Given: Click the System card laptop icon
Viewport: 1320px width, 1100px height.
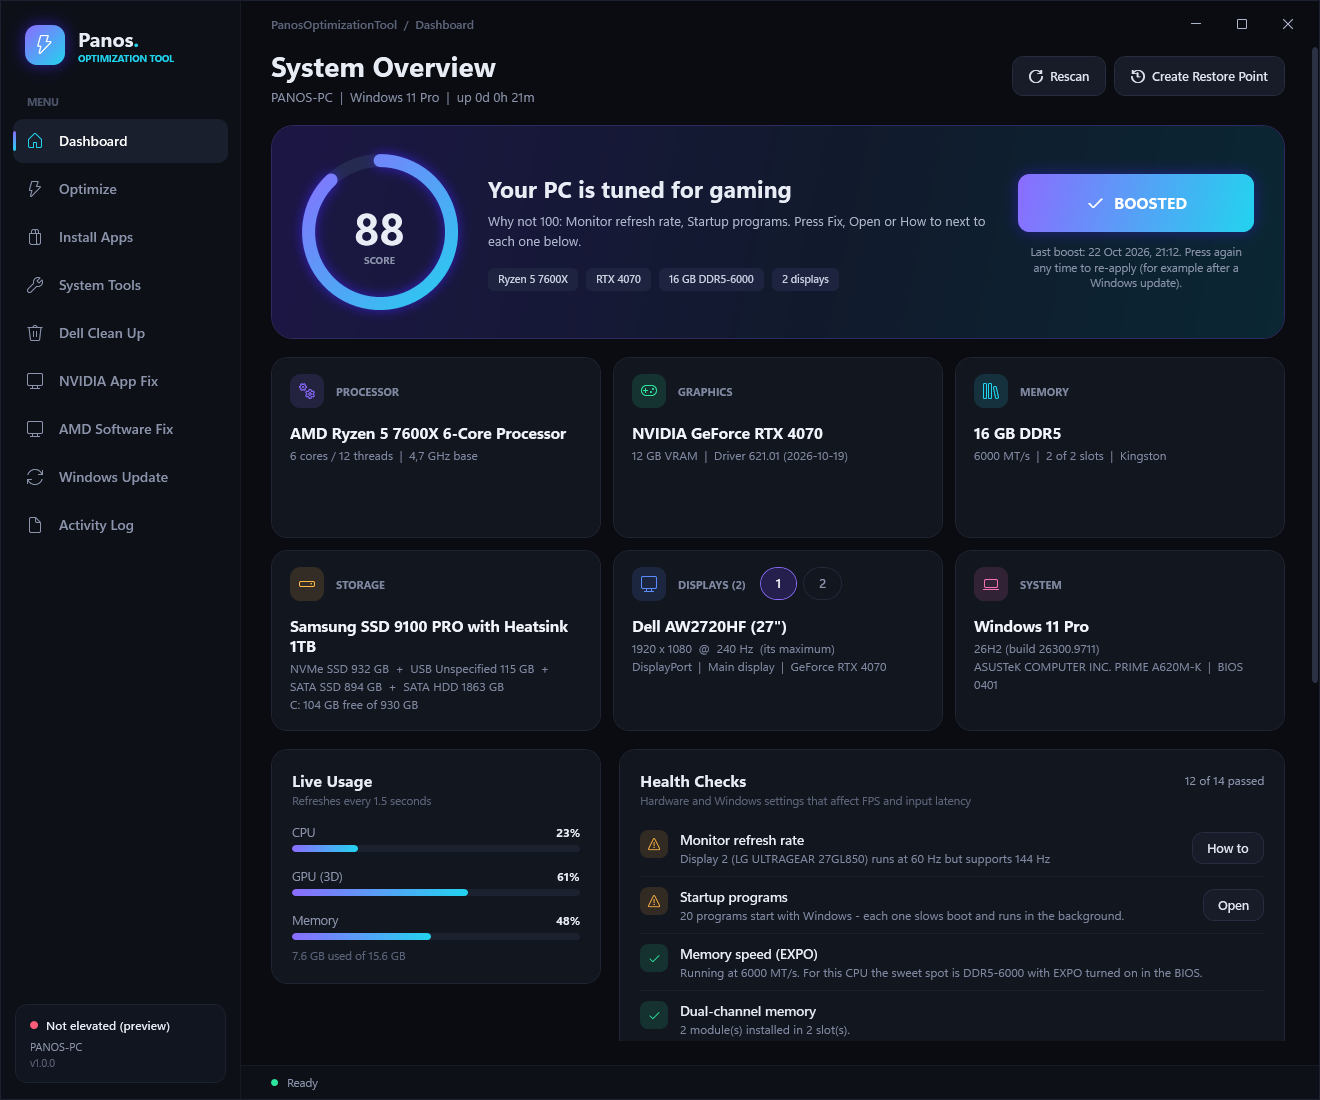Looking at the screenshot, I should click(991, 584).
